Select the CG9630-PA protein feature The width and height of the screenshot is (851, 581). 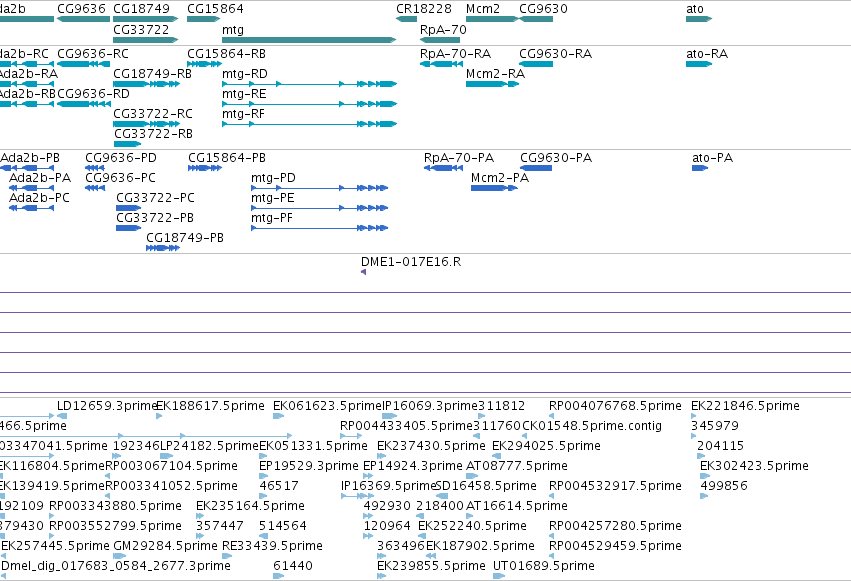536,168
